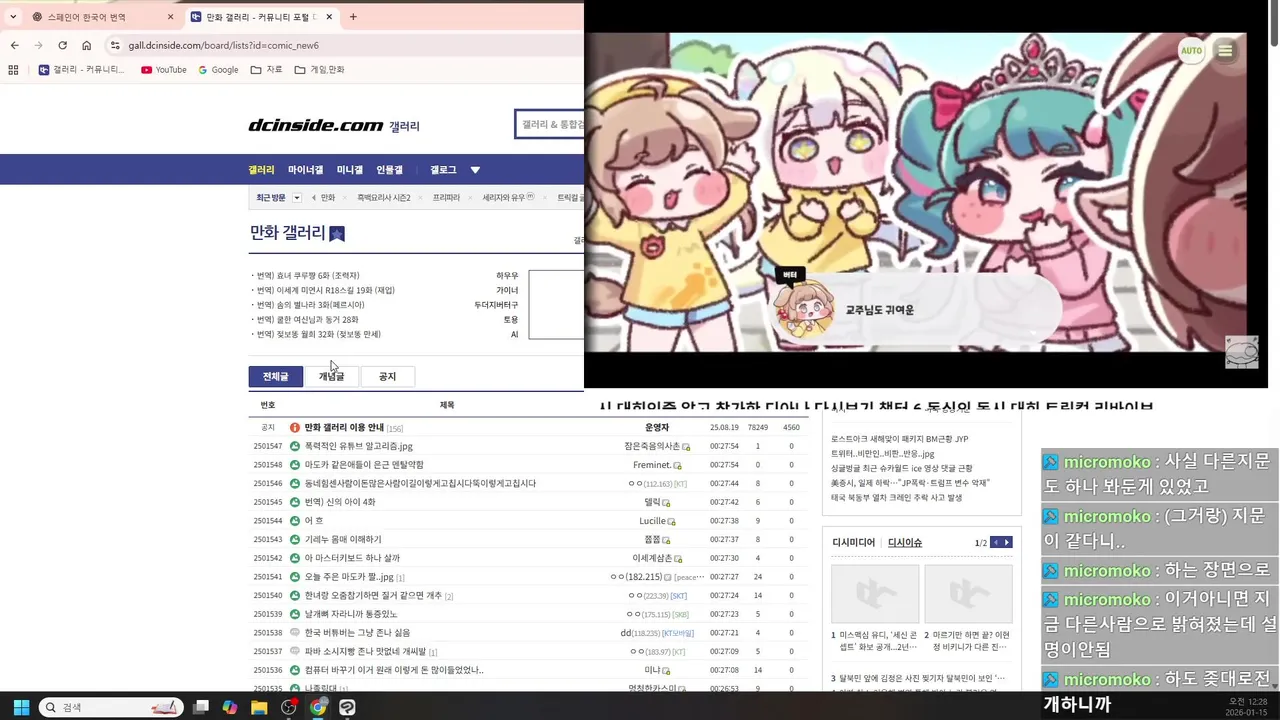Close the 스페인어 한국어 번역 tab
Image resolution: width=1280 pixels, height=720 pixels.
170,17
